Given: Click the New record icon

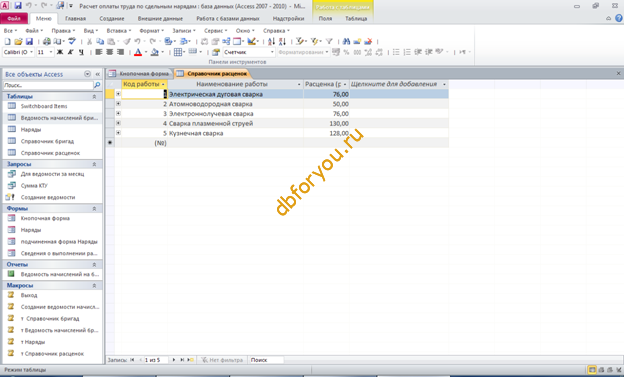Looking at the screenshot, I should 357,41.
